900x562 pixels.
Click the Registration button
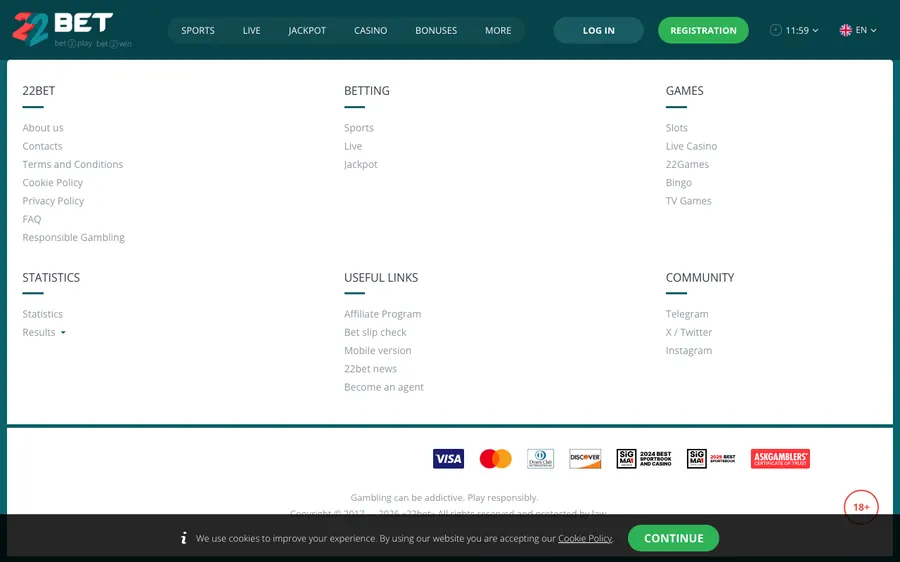click(703, 30)
